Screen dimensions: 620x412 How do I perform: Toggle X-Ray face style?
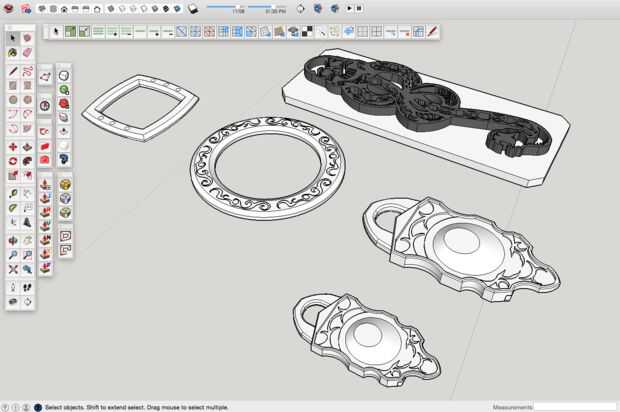click(111, 8)
